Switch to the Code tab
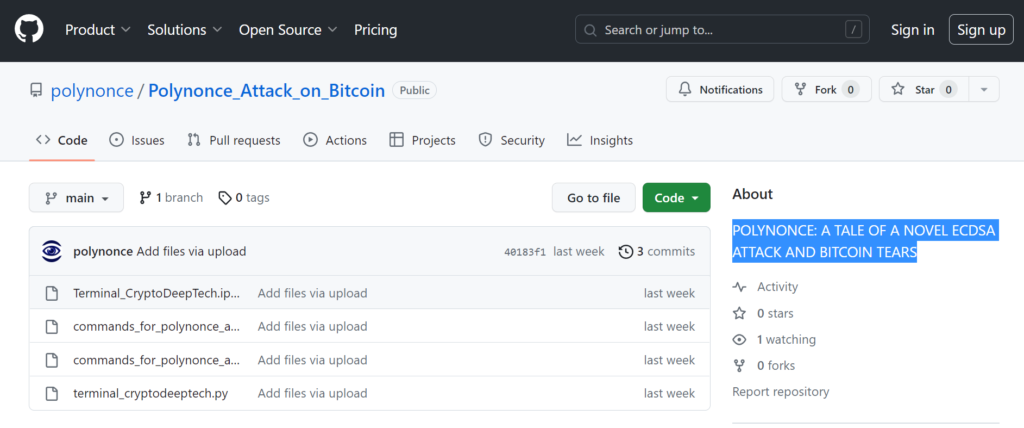Viewport: 1024px width, 428px height. point(62,140)
